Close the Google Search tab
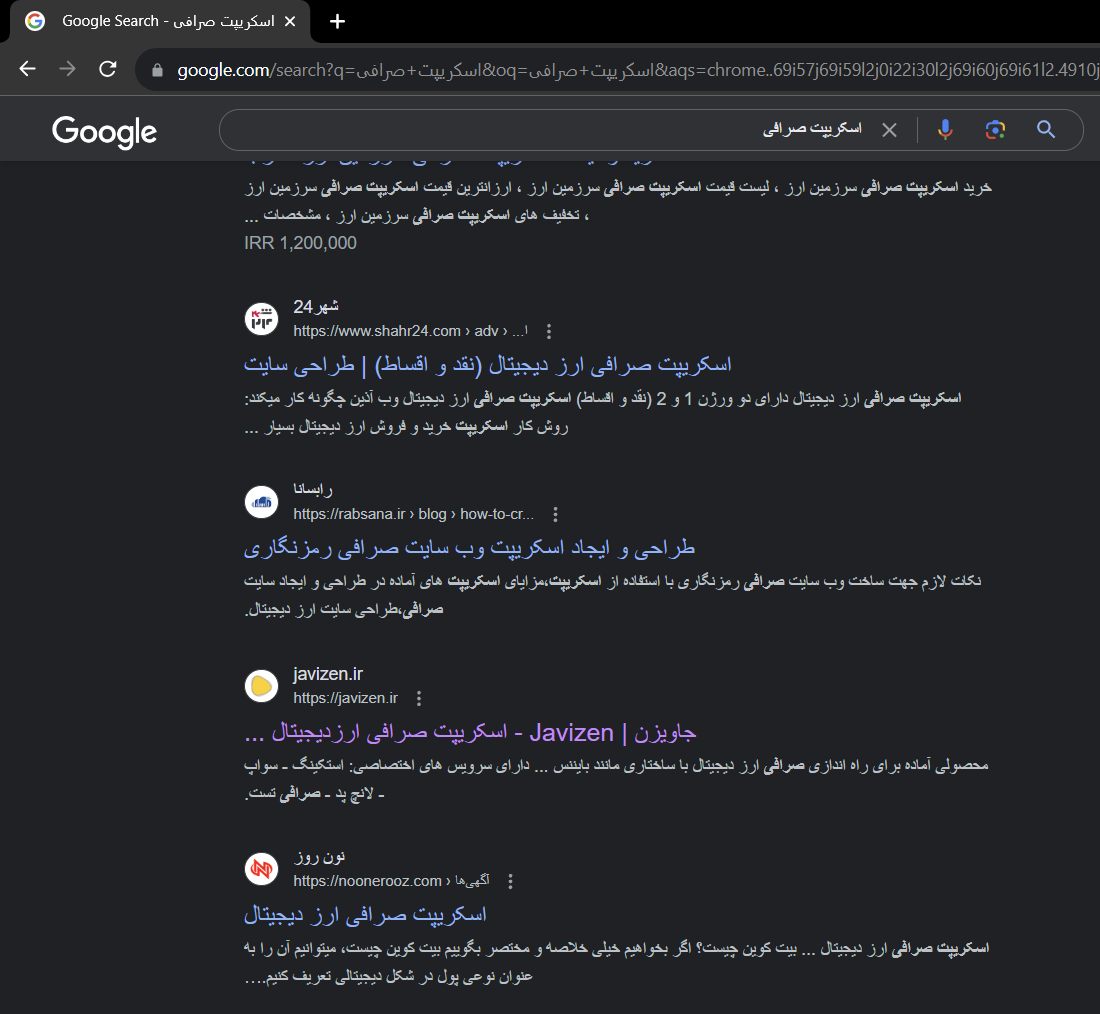The width and height of the screenshot is (1100, 1014). click(290, 22)
